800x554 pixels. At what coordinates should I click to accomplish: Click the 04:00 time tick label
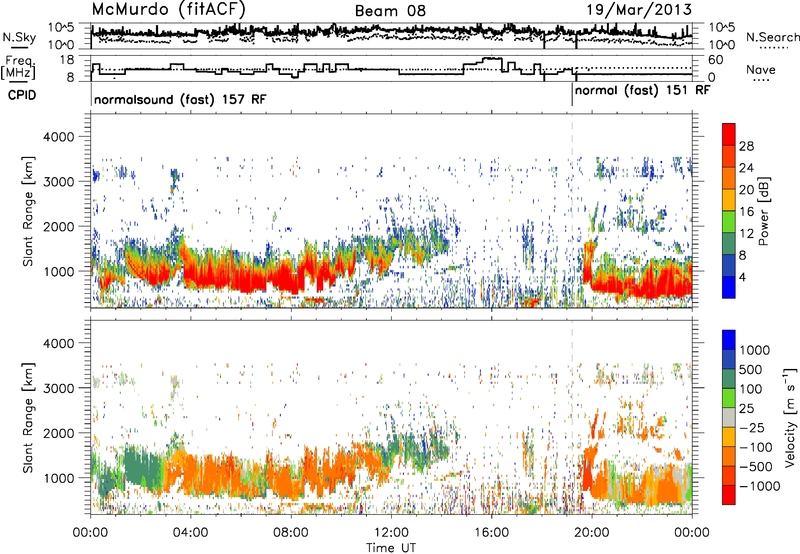pyautogui.click(x=190, y=533)
